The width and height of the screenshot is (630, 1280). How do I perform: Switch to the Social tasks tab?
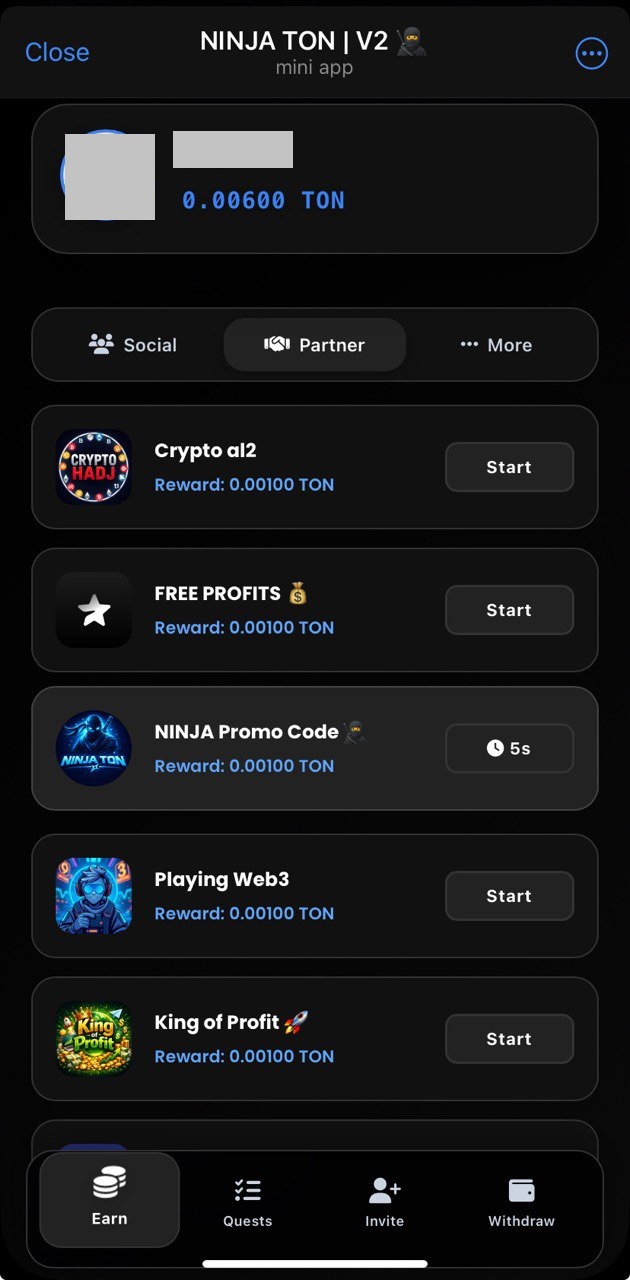tap(133, 345)
